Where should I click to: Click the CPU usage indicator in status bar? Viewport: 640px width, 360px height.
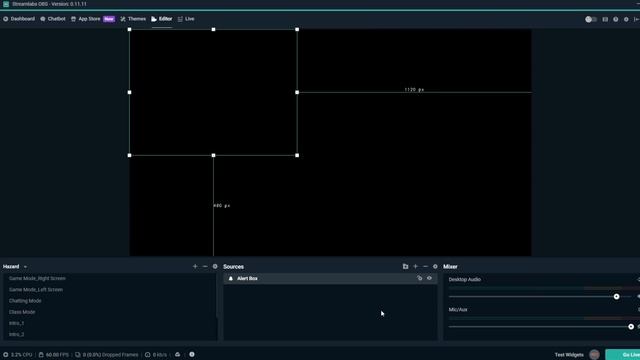(x=18, y=355)
